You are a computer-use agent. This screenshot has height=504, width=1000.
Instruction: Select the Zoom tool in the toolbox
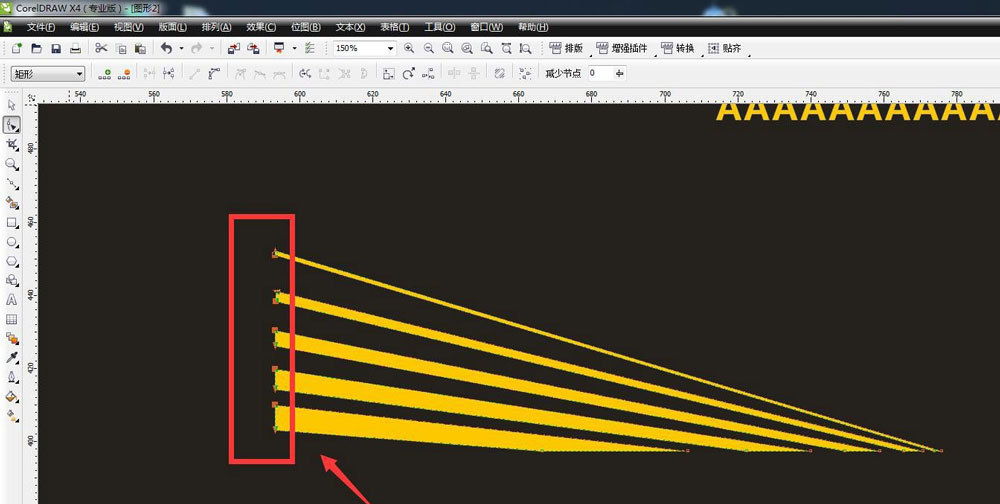pos(12,164)
